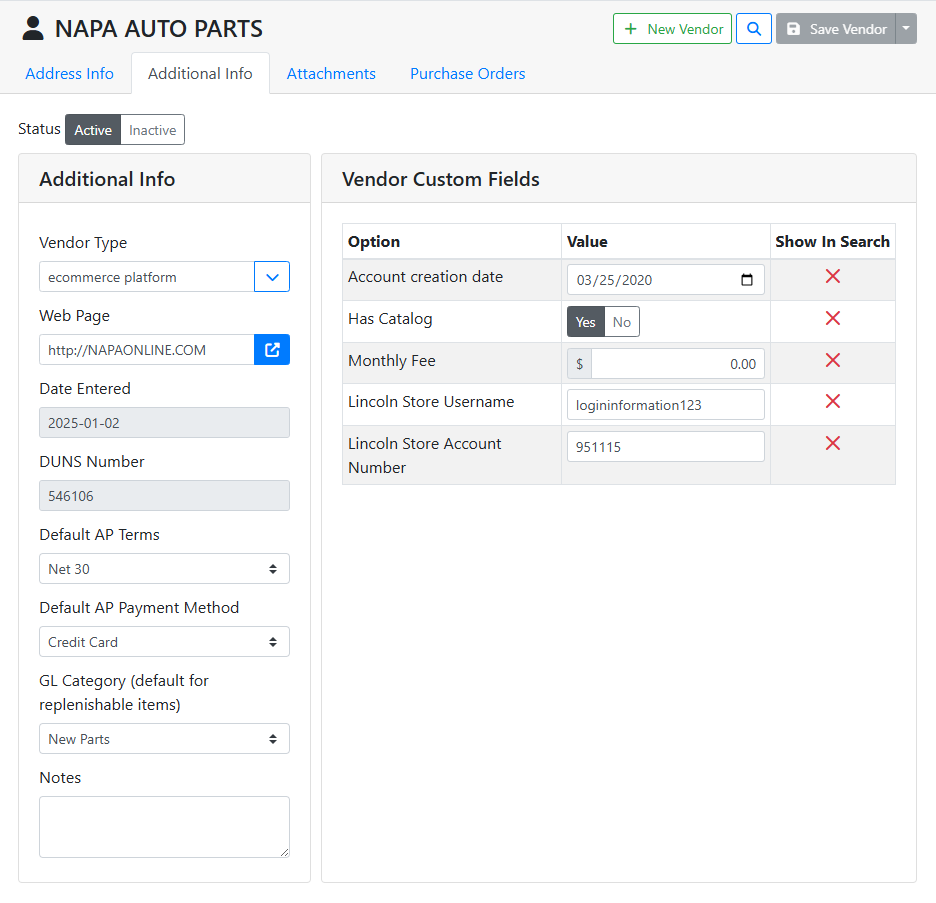The height and width of the screenshot is (903, 936).
Task: Open the Purchase Orders tab
Action: coord(467,74)
